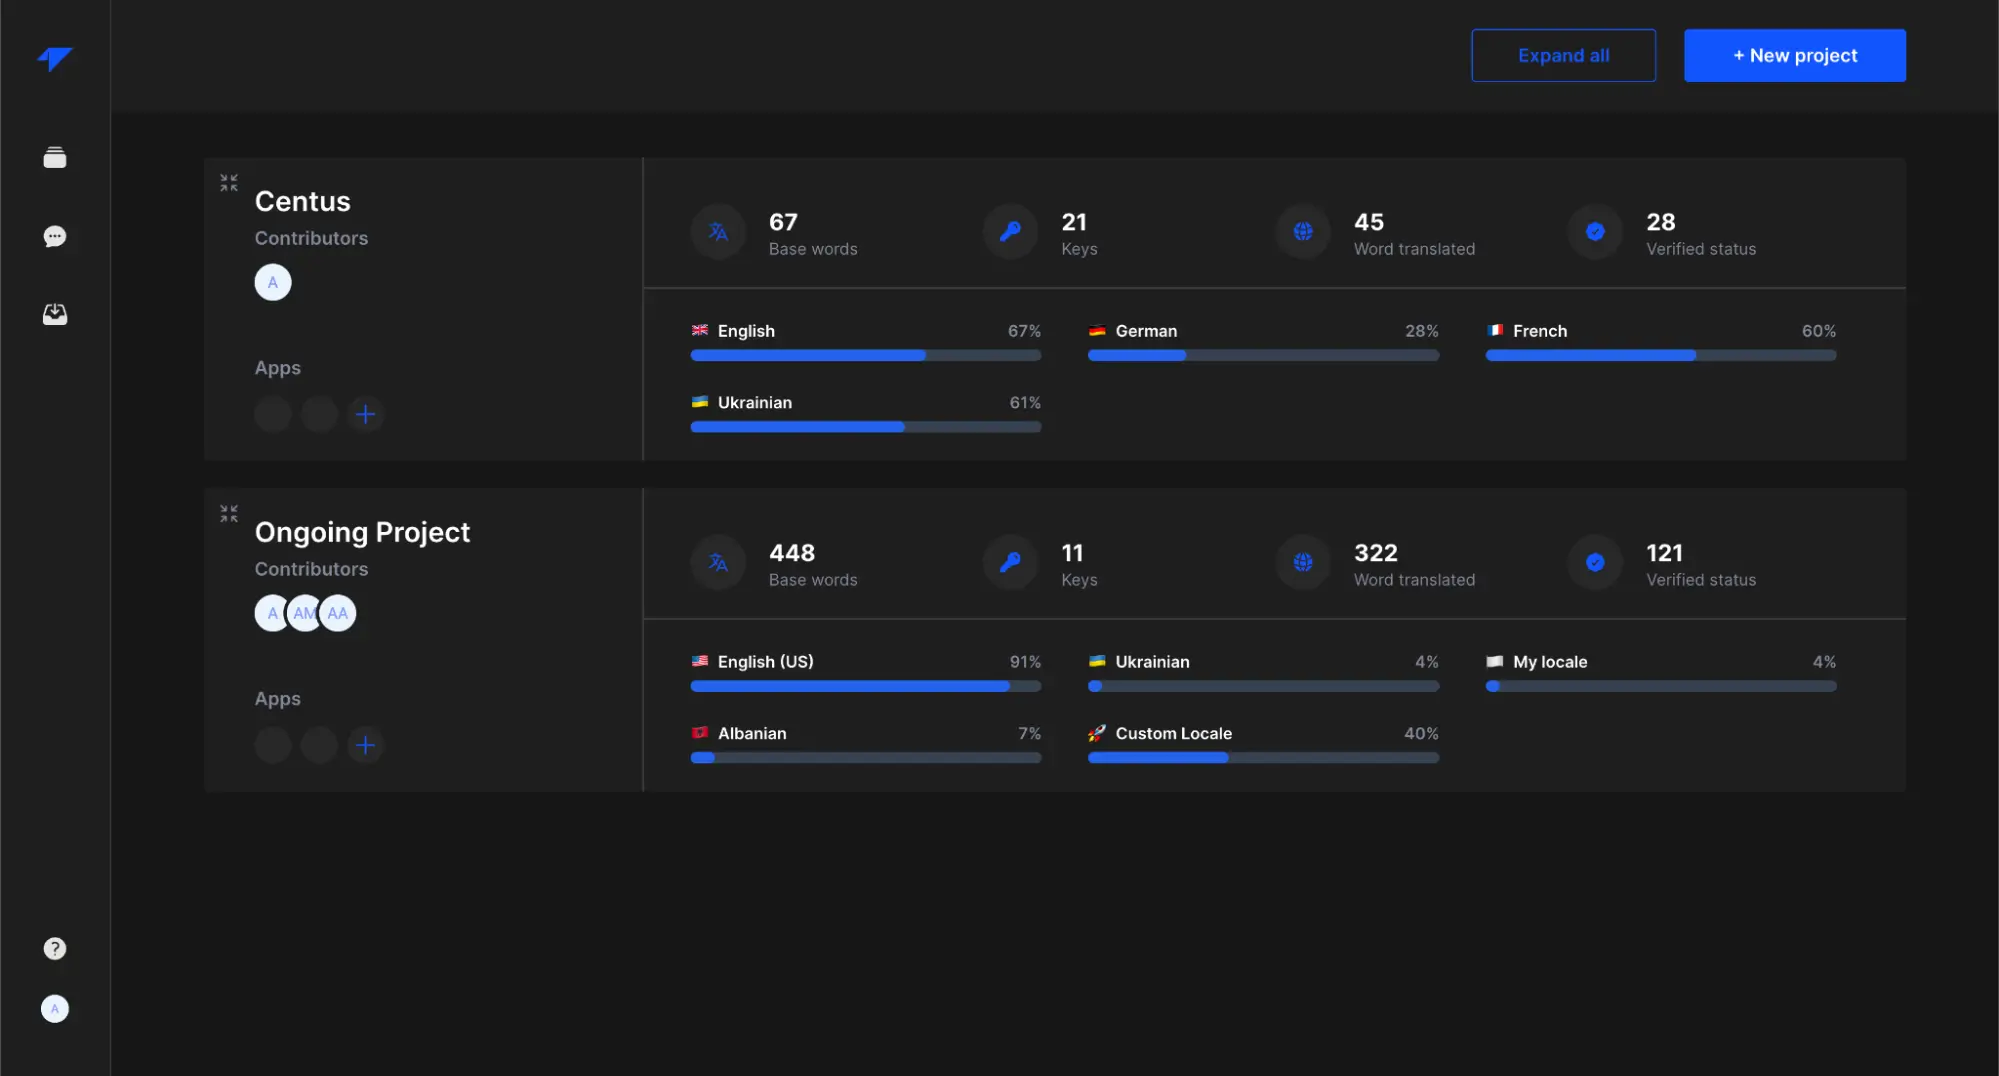Open the projects stack icon in sidebar
This screenshot has height=1076, width=1999.
coord(55,158)
